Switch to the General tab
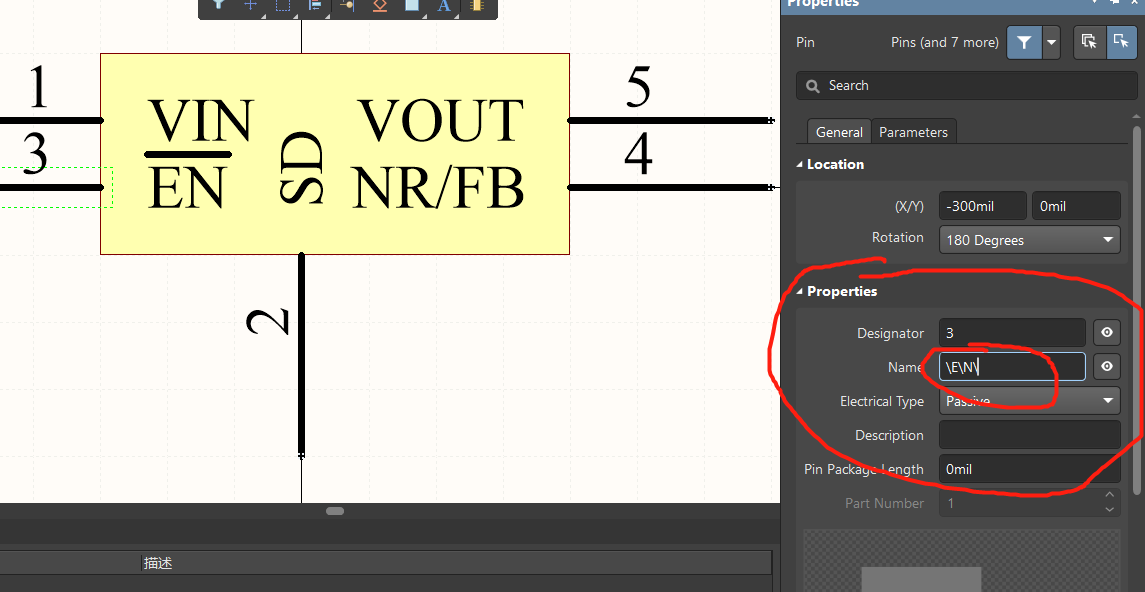The height and width of the screenshot is (592, 1145). (839, 132)
